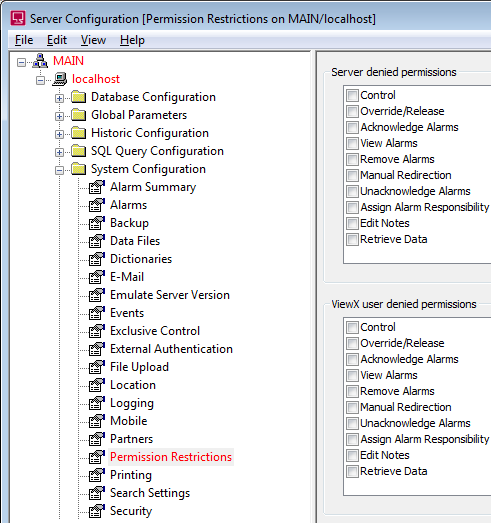This screenshot has height=523, width=491.
Task: Check server denied Acknowledge Alarms
Action: tap(352, 127)
